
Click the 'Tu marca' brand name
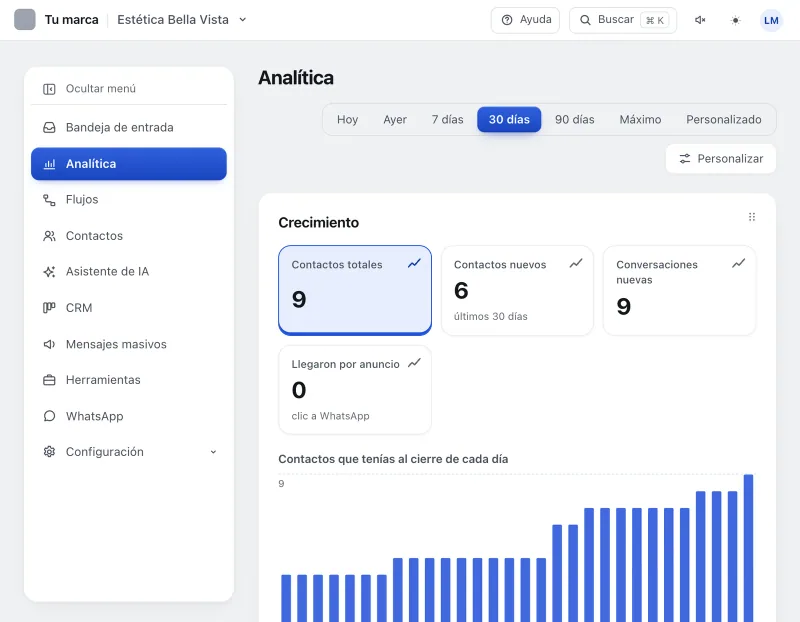(71, 20)
